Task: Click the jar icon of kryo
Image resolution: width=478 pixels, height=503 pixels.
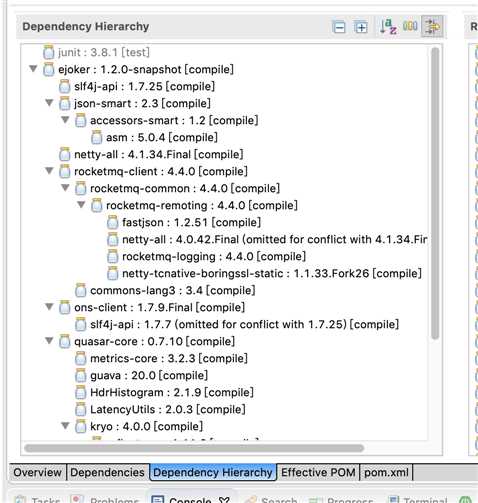Action: [x=80, y=426]
